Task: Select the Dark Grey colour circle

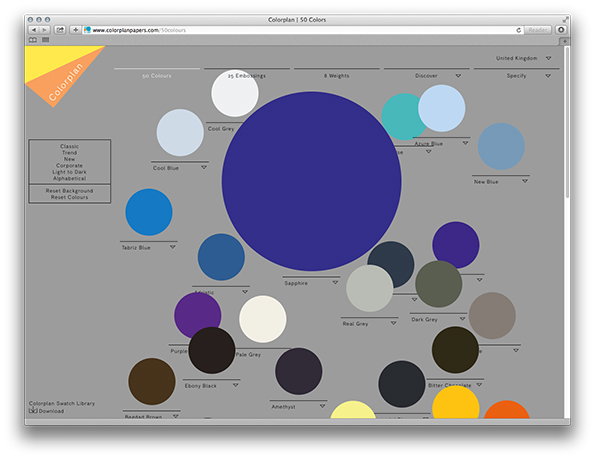Action: click(x=439, y=284)
